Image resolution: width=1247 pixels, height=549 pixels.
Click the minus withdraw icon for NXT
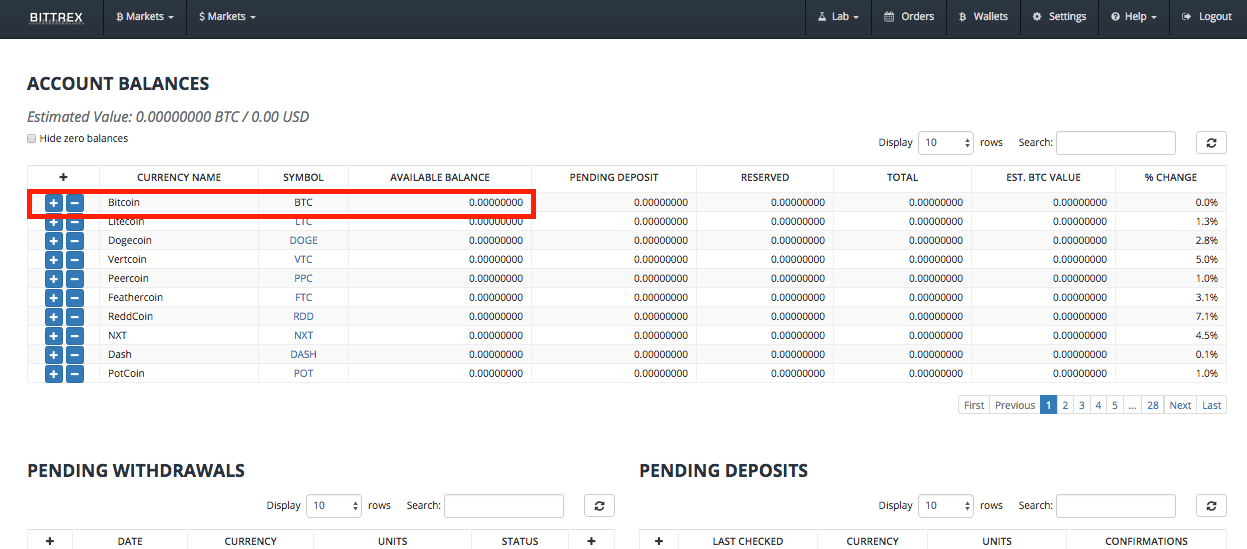coord(75,336)
